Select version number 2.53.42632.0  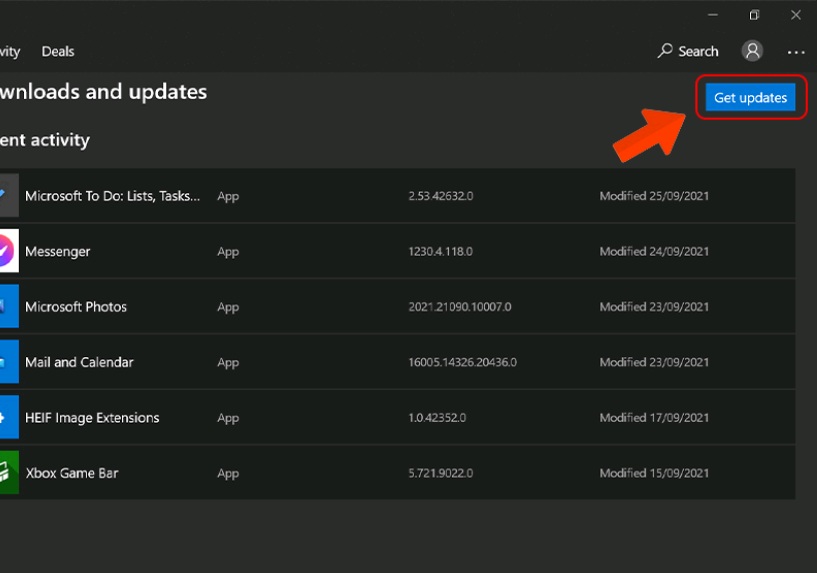pyautogui.click(x=441, y=196)
